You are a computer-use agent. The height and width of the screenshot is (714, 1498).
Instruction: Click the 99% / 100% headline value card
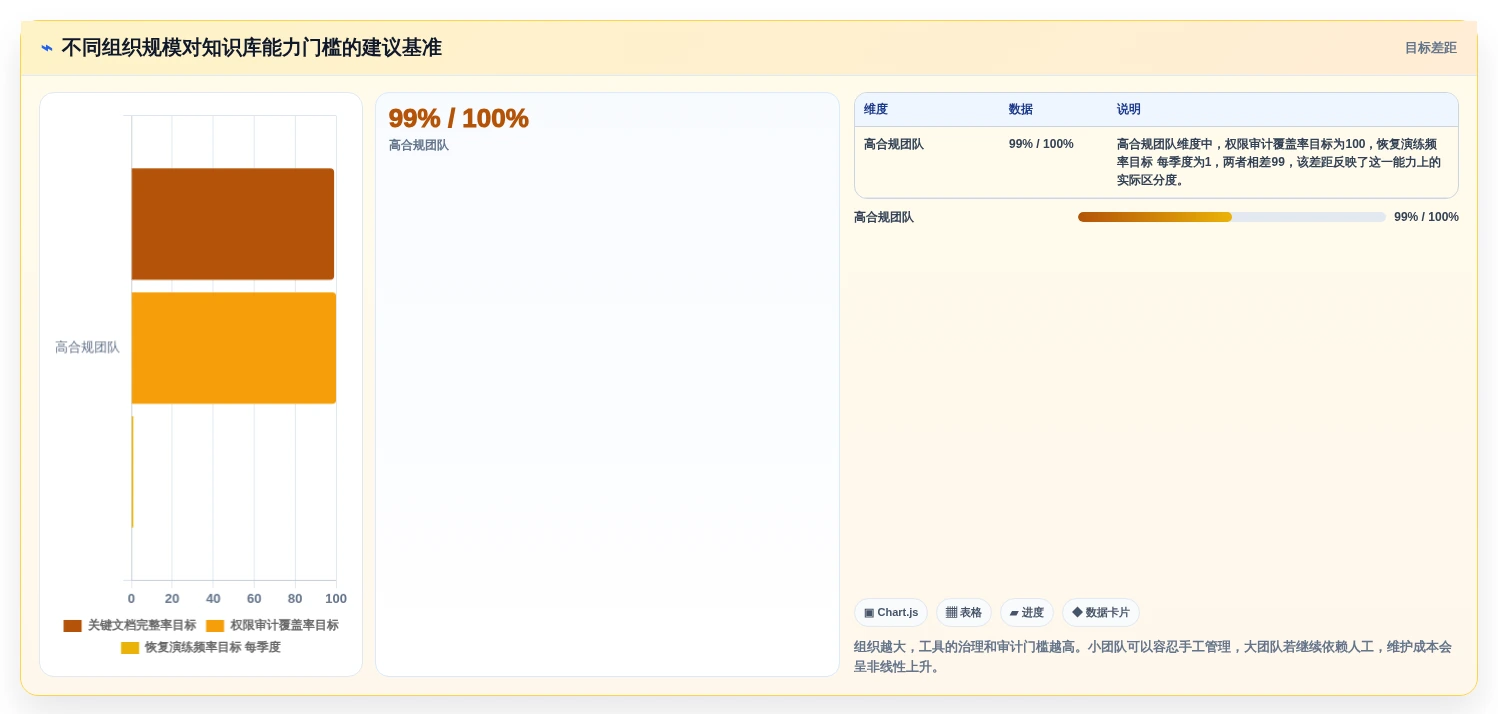[607, 384]
